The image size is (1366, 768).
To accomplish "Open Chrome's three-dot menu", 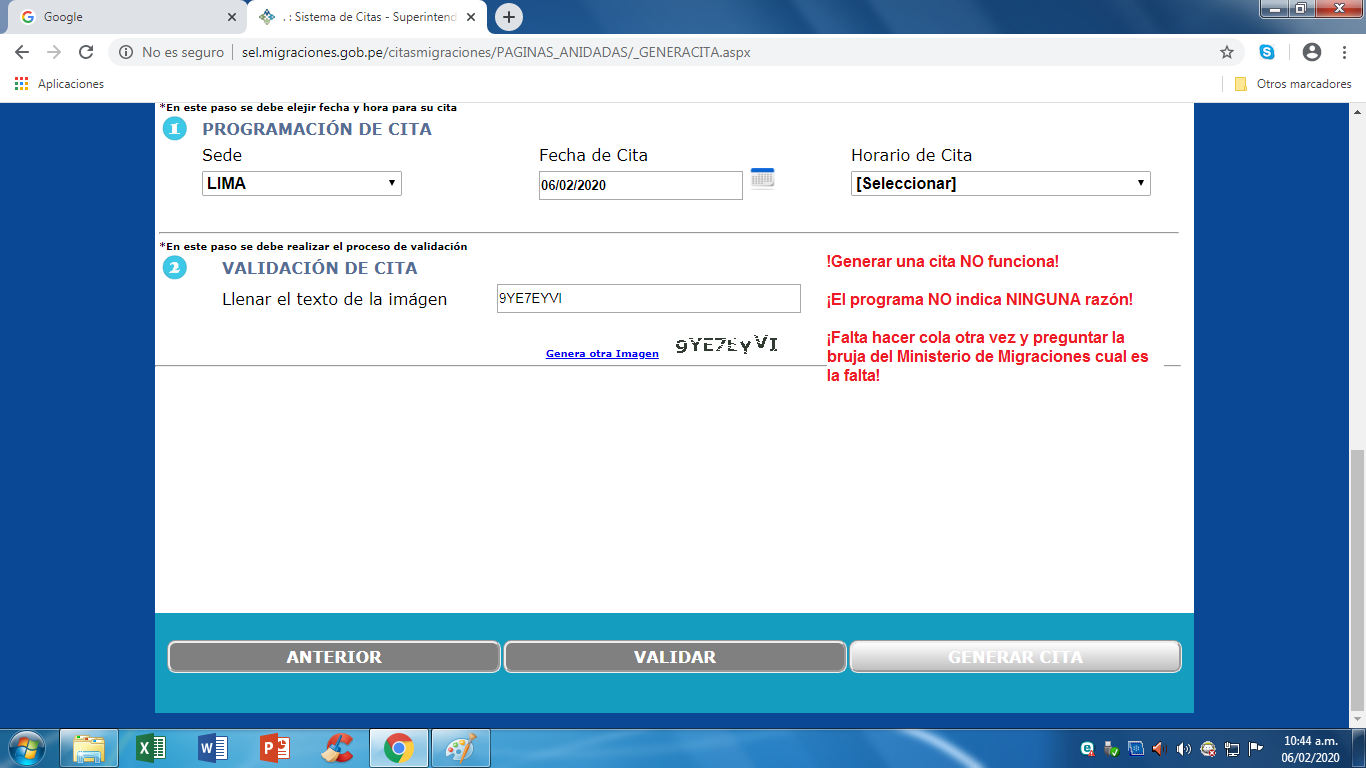I will pyautogui.click(x=1345, y=52).
